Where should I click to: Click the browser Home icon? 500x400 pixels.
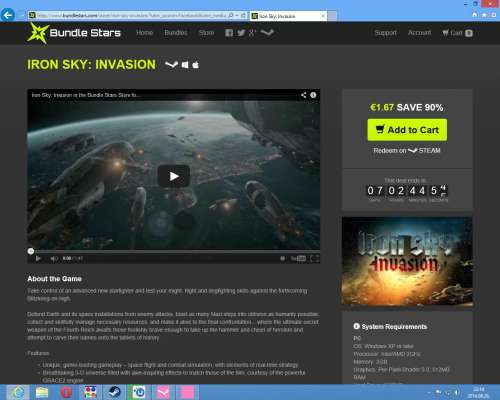point(475,15)
